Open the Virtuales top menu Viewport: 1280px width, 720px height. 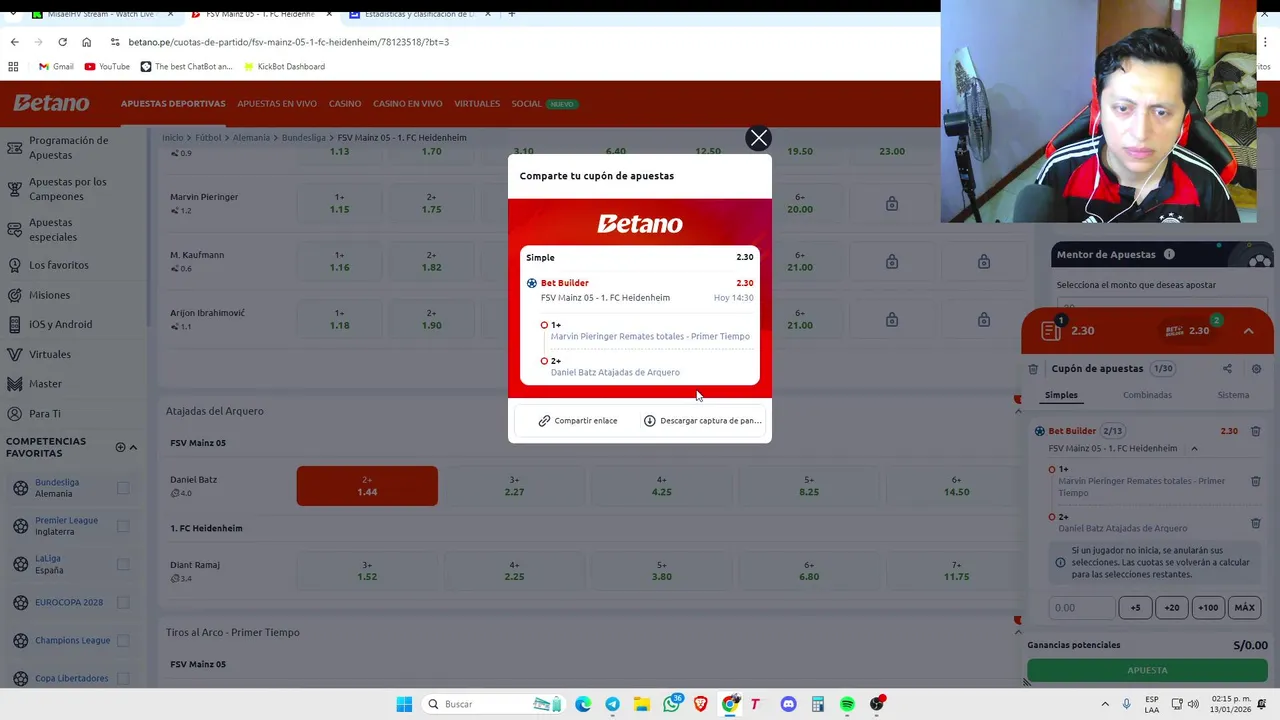coord(477,104)
